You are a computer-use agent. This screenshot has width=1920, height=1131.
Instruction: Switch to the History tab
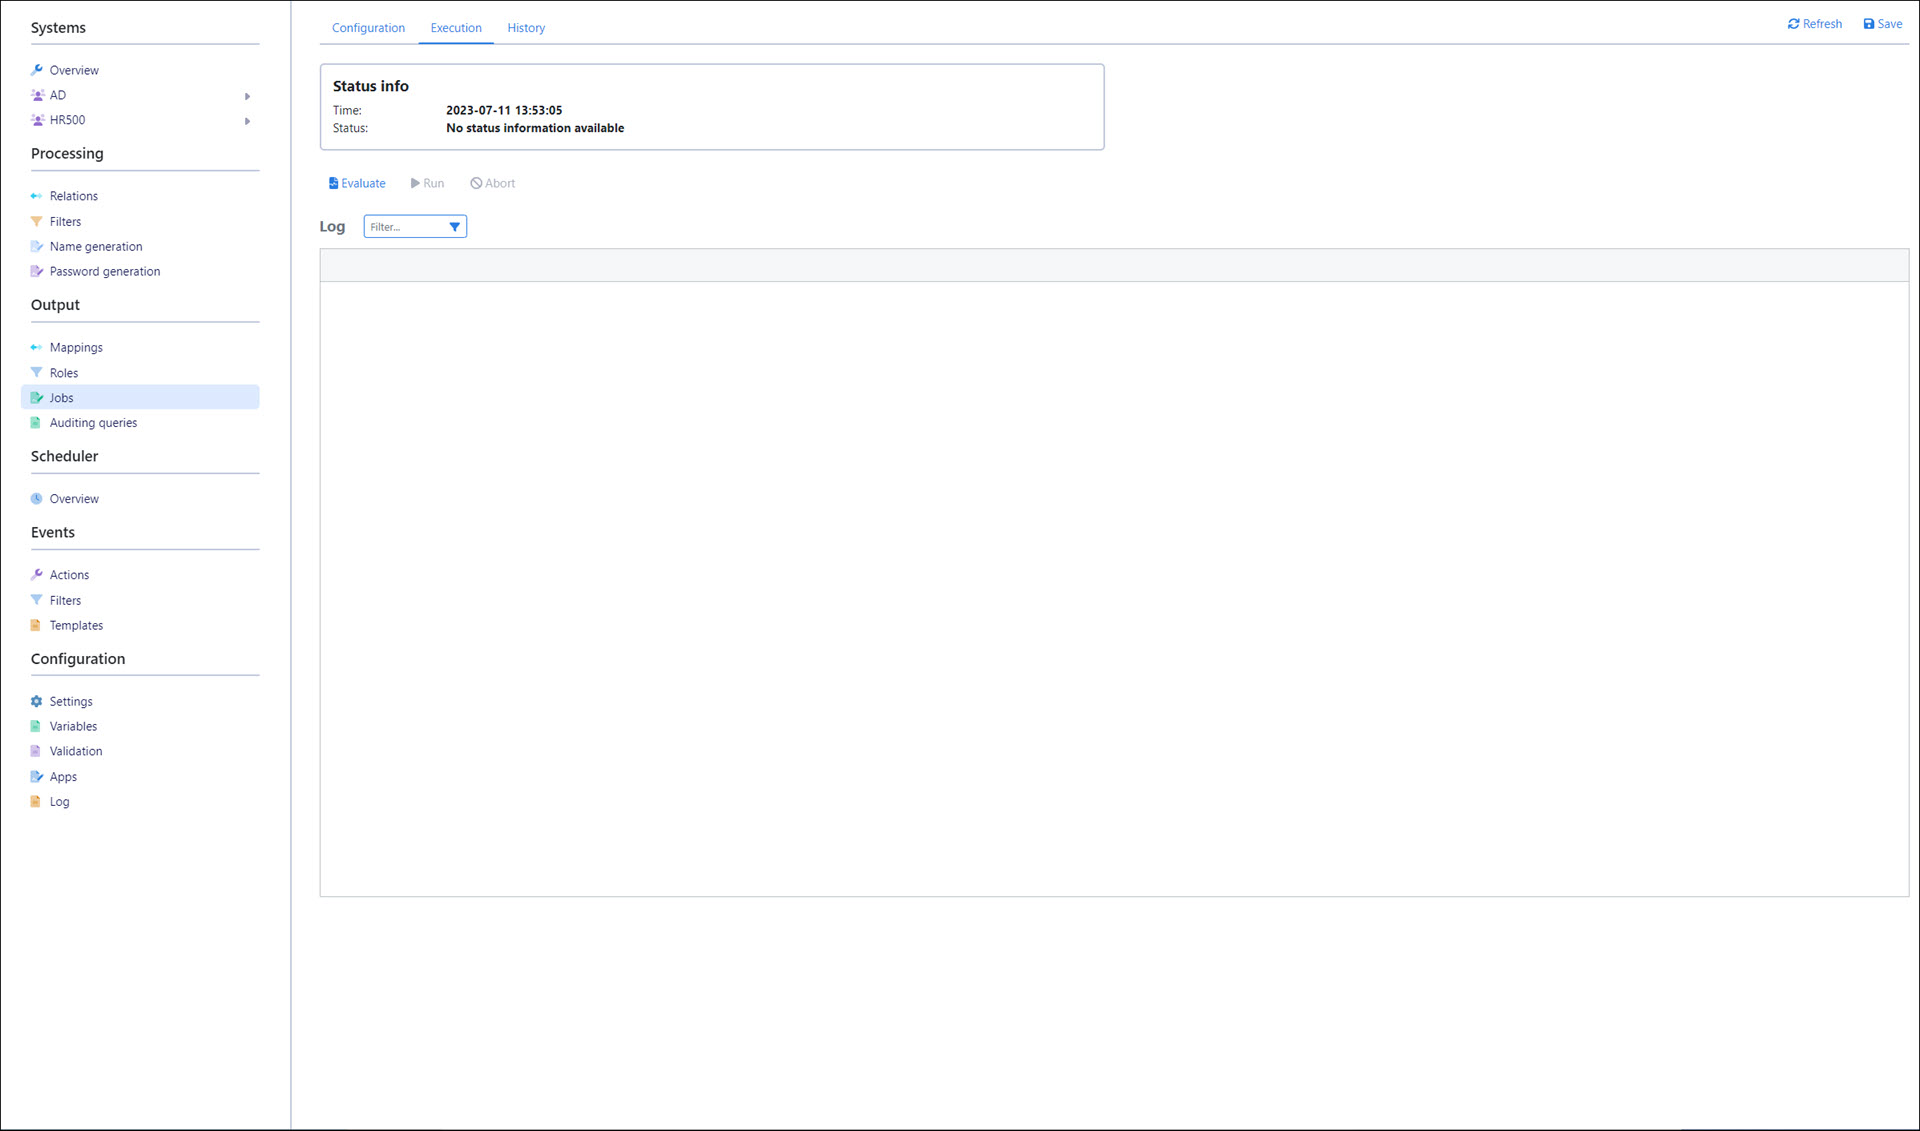(x=525, y=28)
